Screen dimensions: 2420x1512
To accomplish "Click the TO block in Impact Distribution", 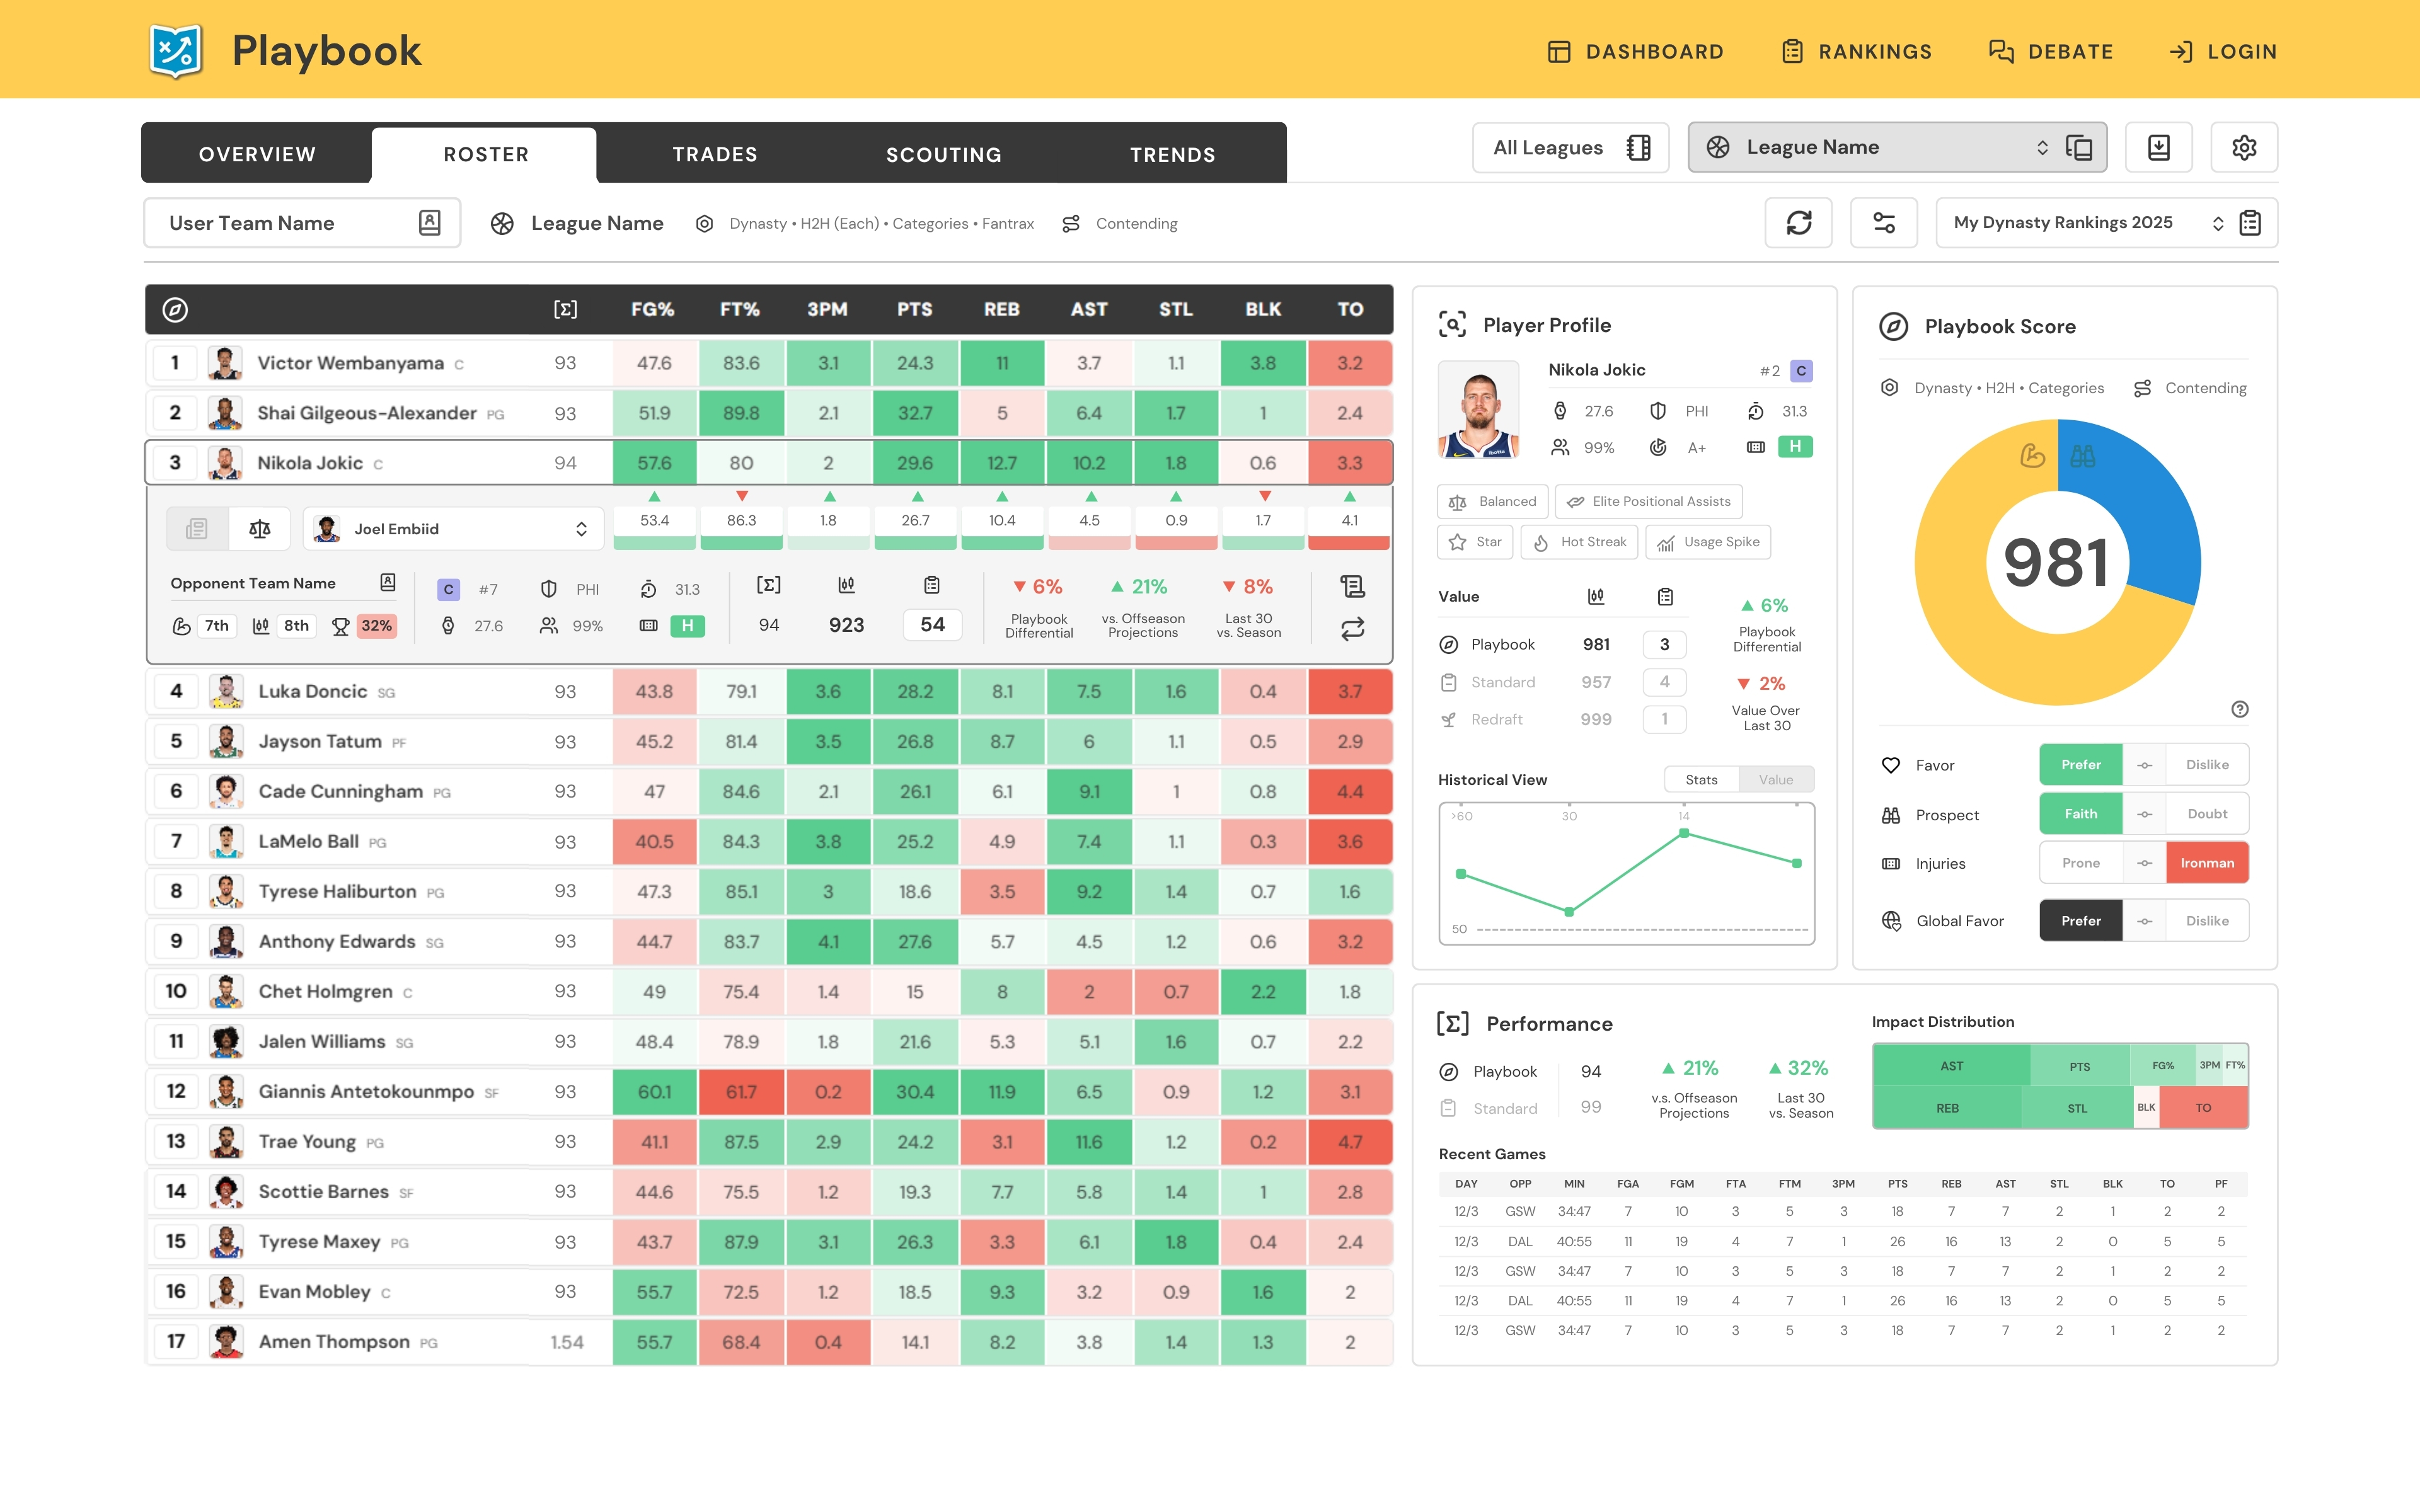I will (x=2203, y=1108).
